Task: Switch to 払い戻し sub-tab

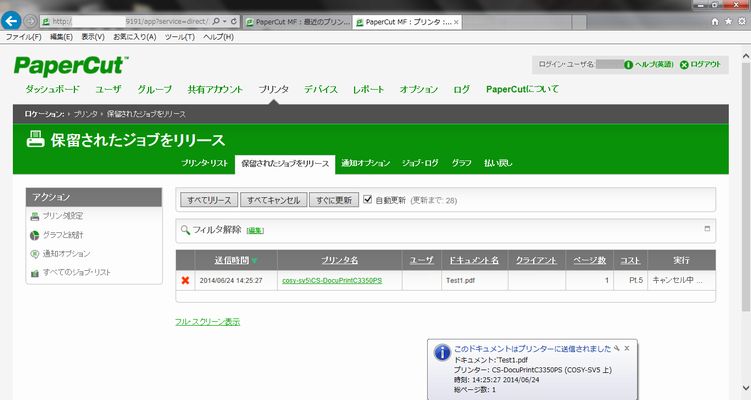Action: pyautogui.click(x=498, y=163)
